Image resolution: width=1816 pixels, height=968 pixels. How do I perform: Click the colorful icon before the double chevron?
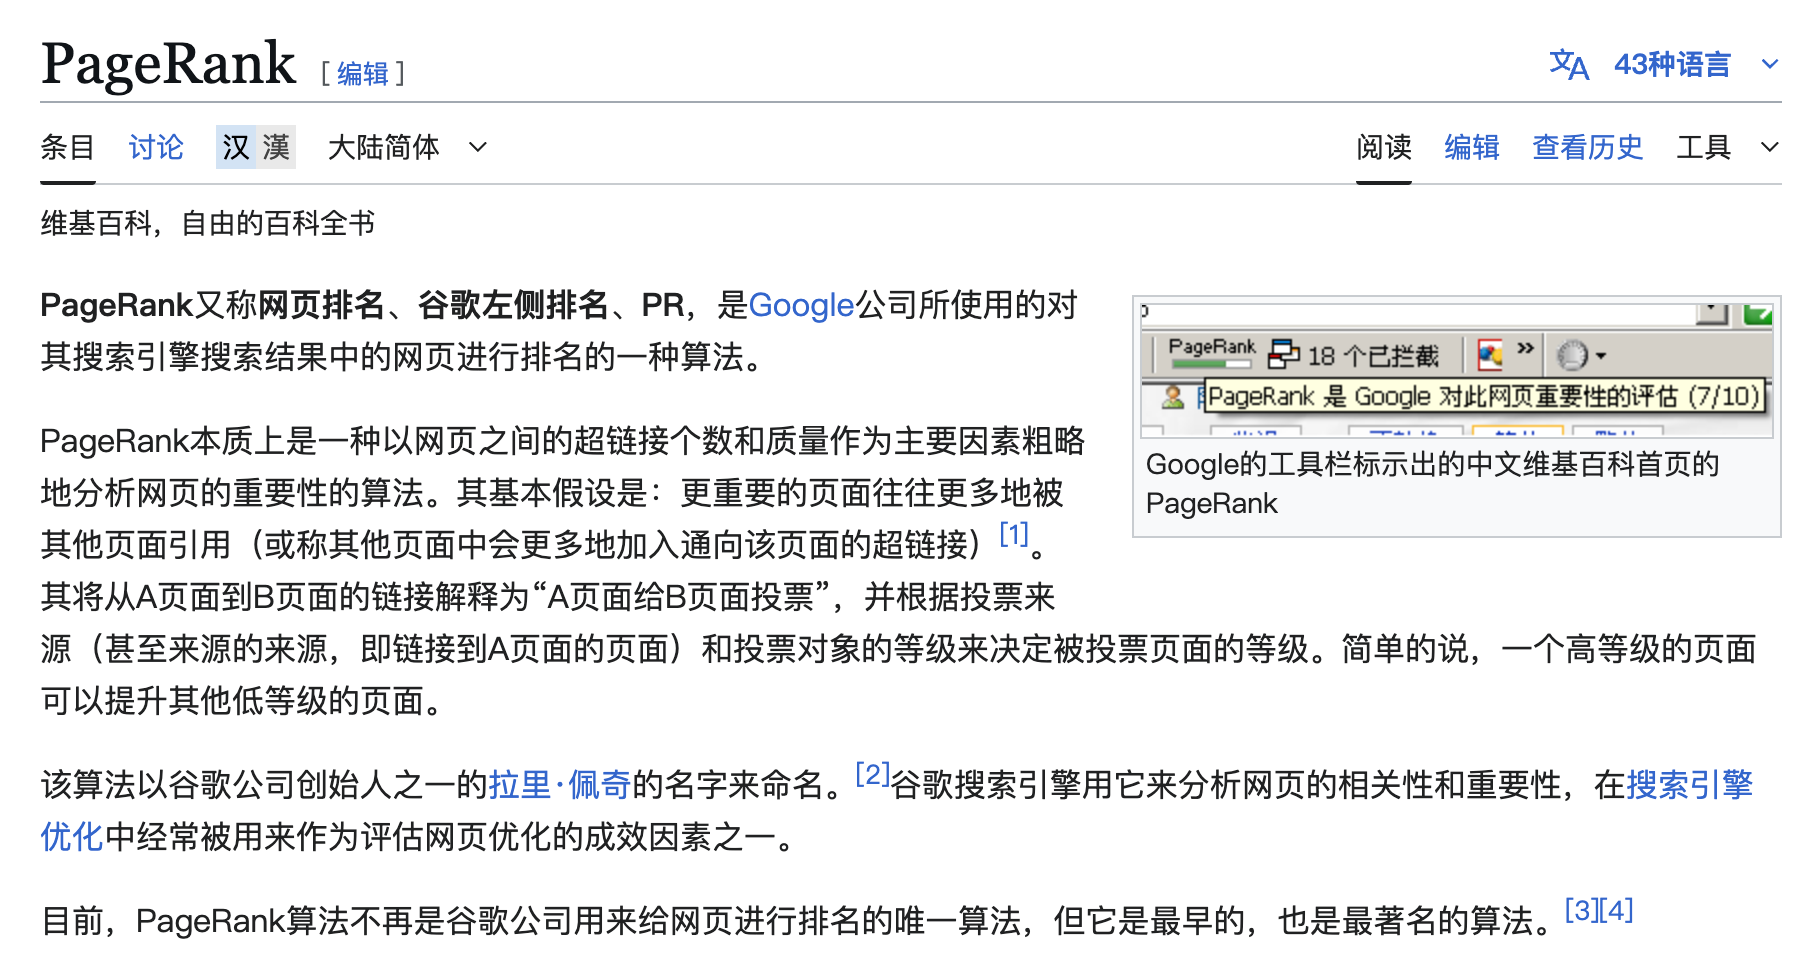pyautogui.click(x=1490, y=355)
